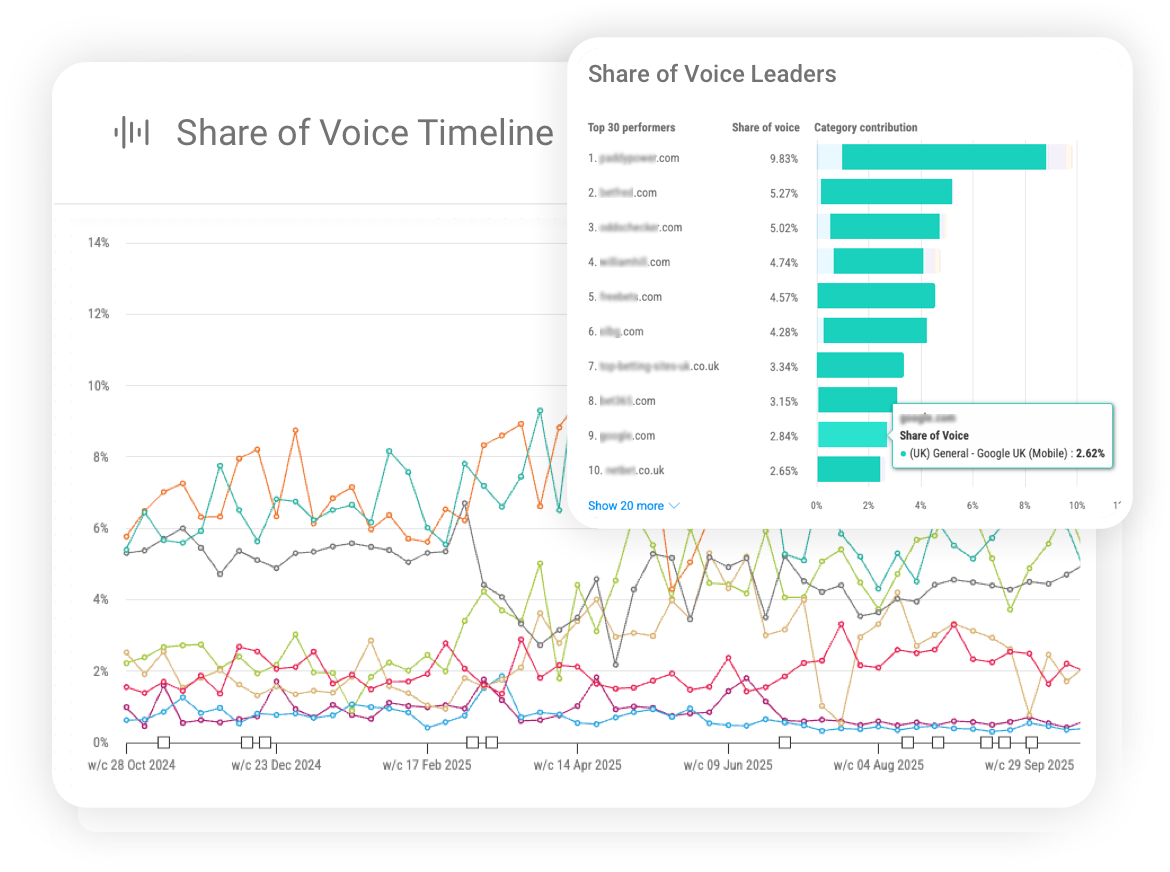Viewport: 1170px width, 872px height.
Task: Click the annotation marker near w/c 04 Aug 2025
Action: [906, 742]
